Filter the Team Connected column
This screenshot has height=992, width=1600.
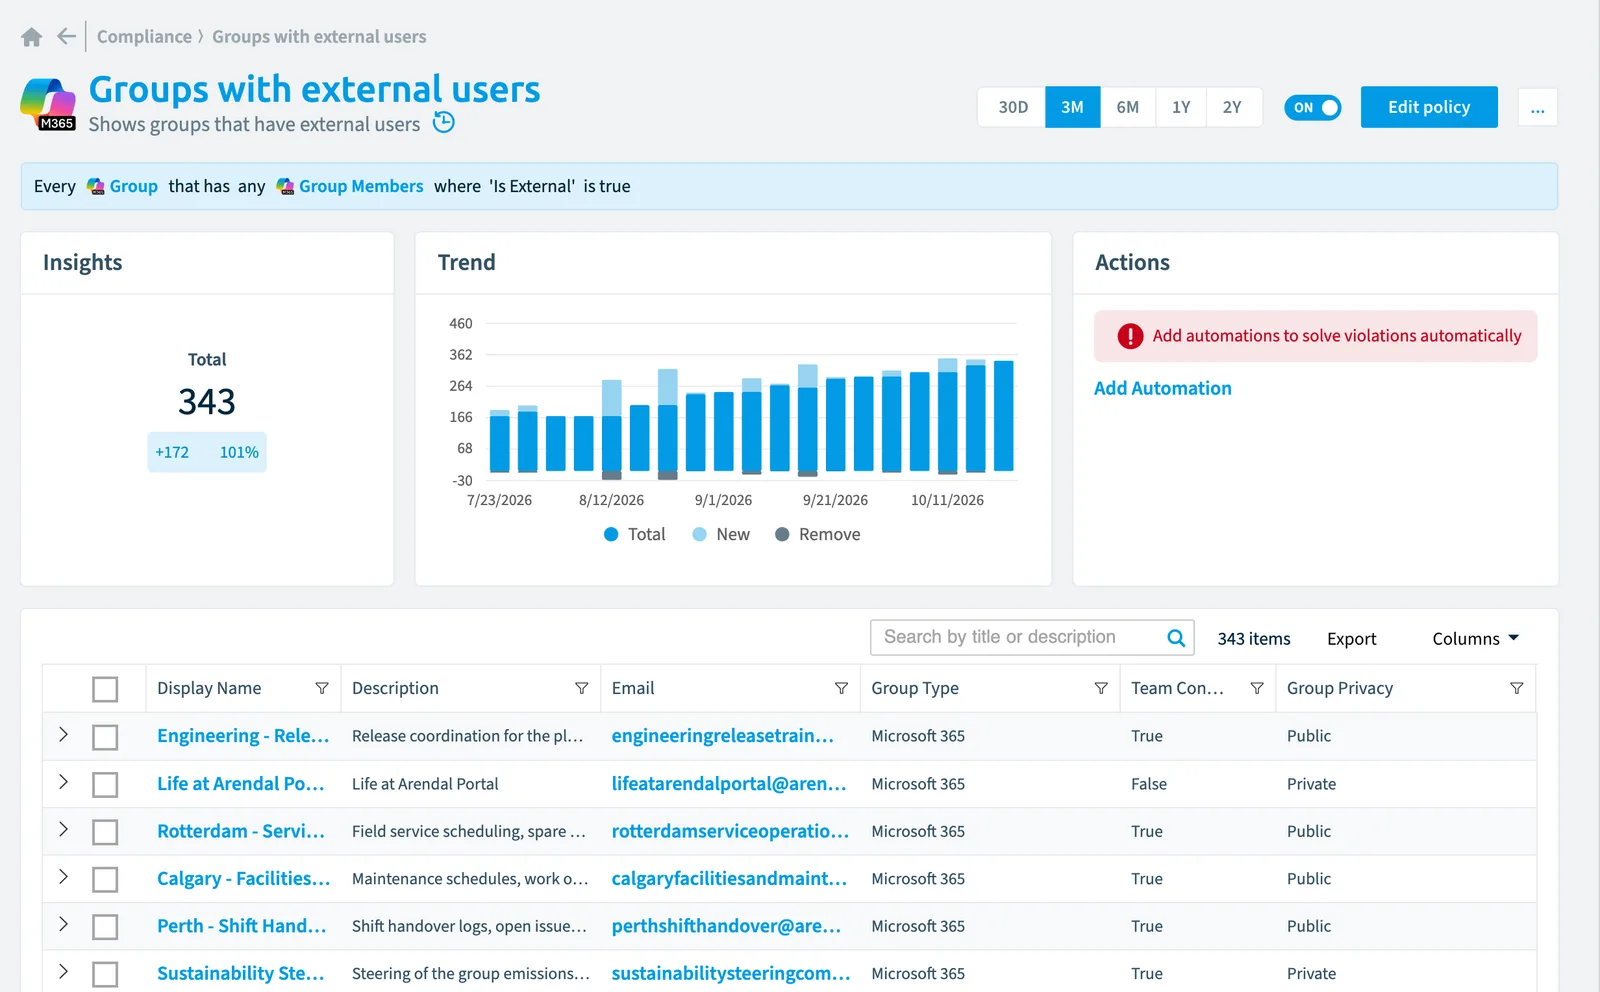point(1257,688)
